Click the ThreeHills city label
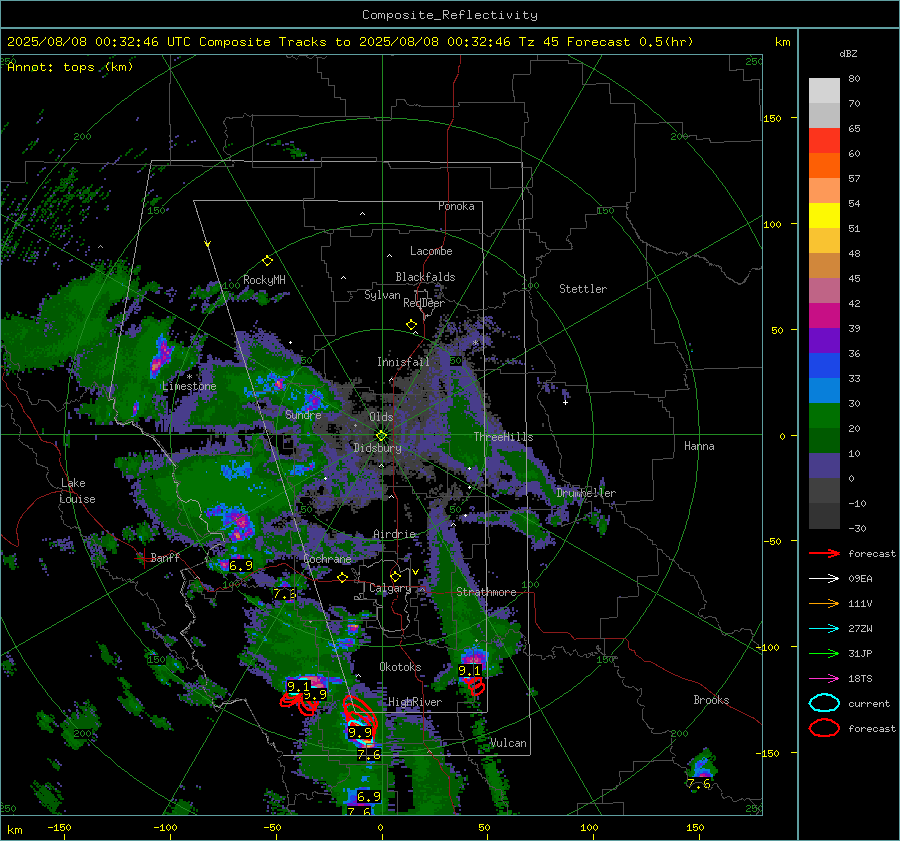Viewport: 900px width, 841px height. click(x=503, y=437)
